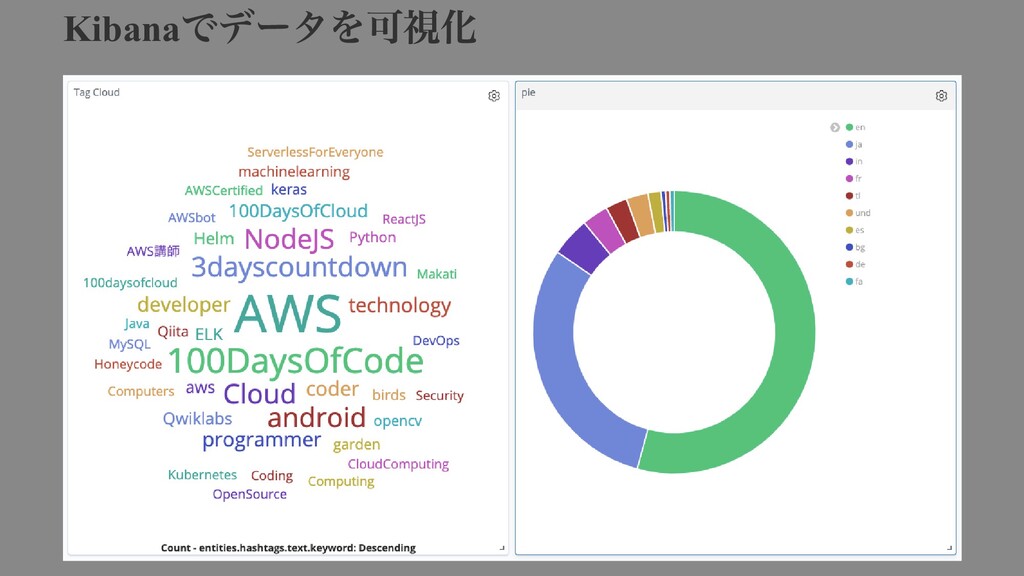The height and width of the screenshot is (576, 1024).
Task: Click the 'AWS' tag in the cloud
Action: pos(287,314)
